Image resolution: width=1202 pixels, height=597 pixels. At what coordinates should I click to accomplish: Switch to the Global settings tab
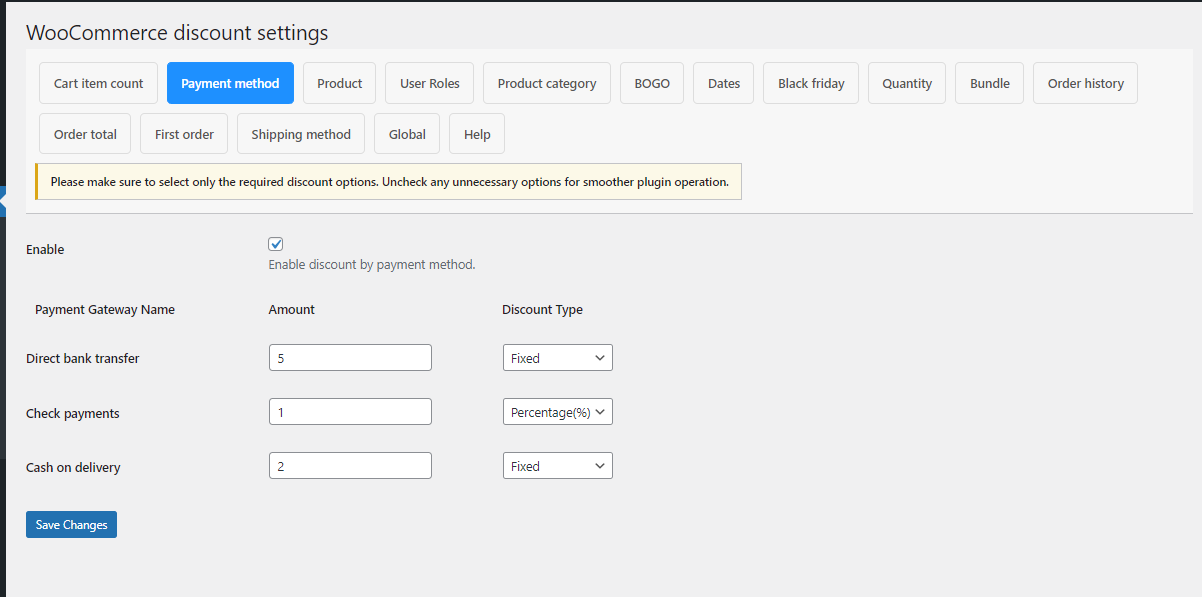[406, 133]
